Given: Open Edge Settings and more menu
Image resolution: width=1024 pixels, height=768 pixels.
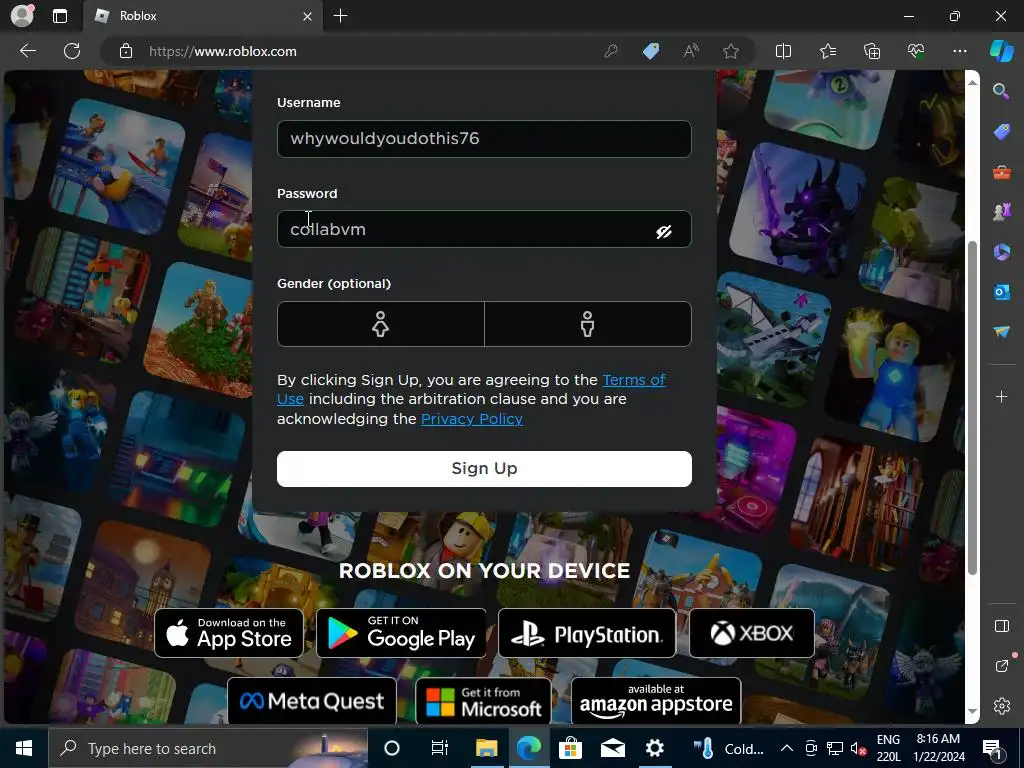Looking at the screenshot, I should point(959,51).
